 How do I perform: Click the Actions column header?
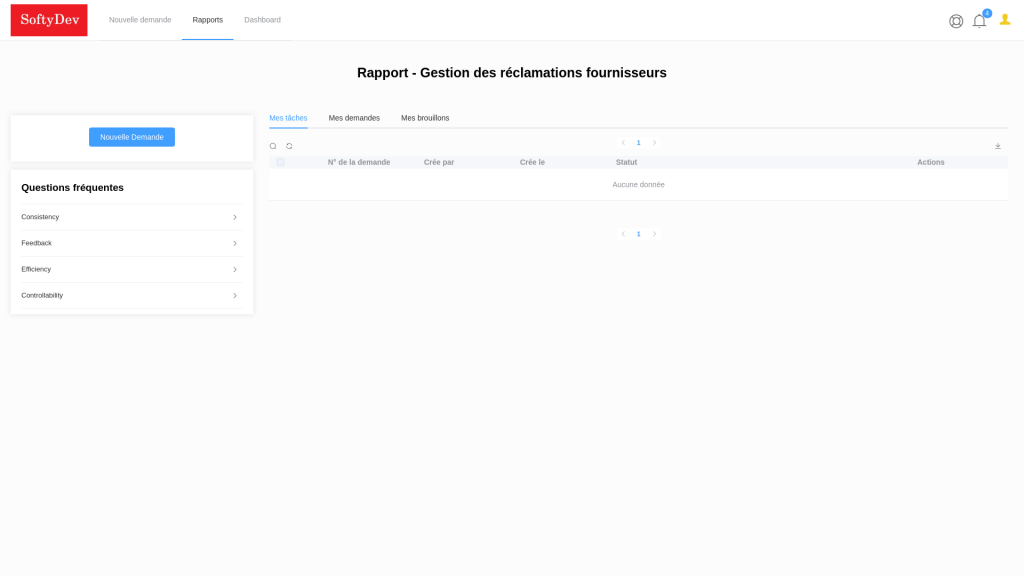[x=931, y=162]
